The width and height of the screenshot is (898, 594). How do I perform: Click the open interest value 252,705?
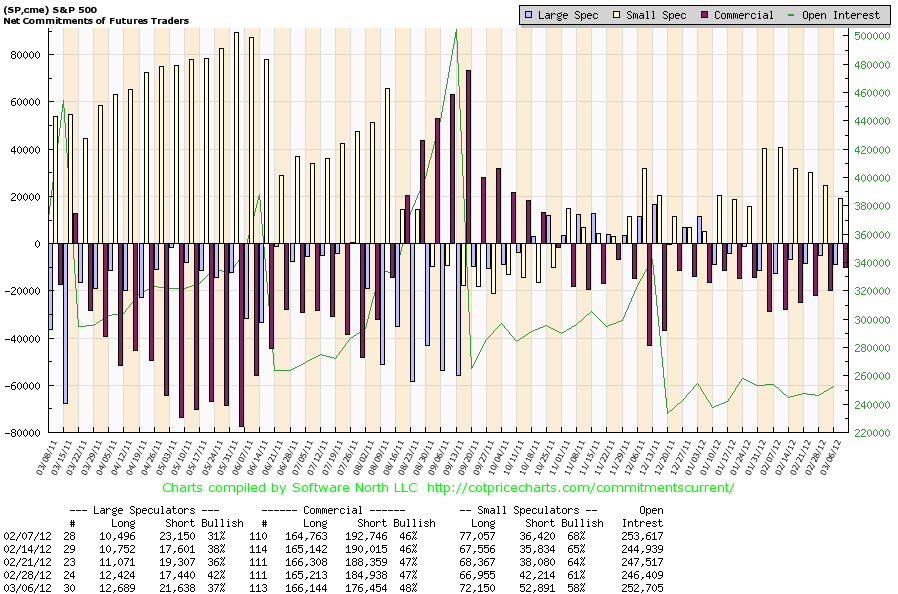click(x=642, y=588)
